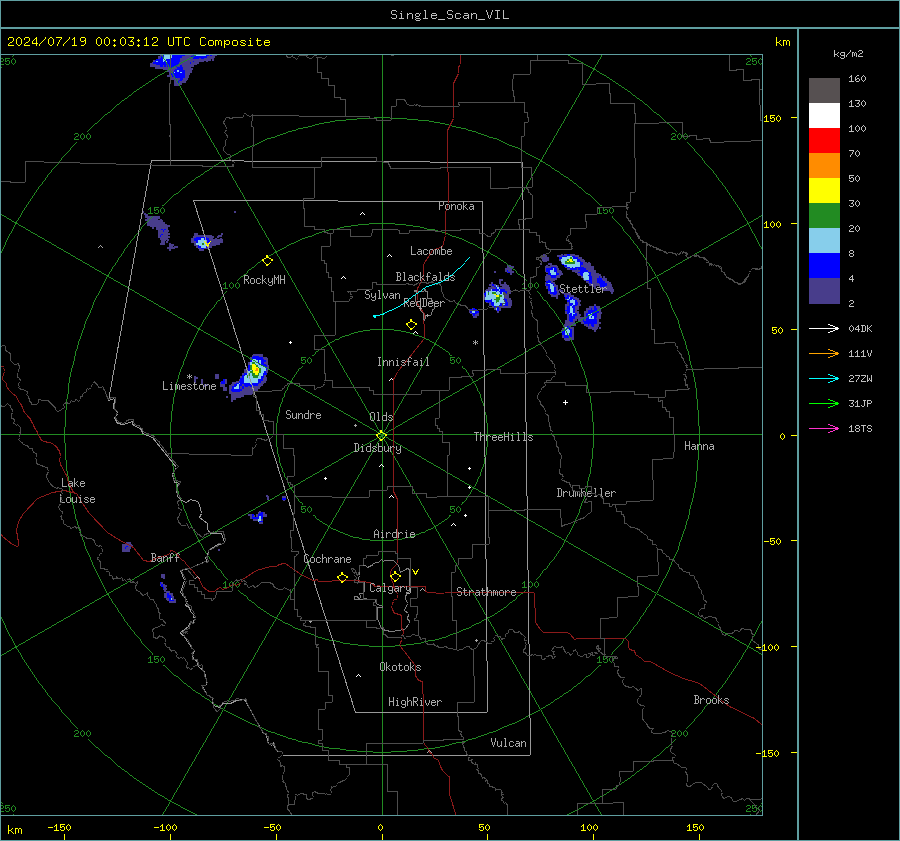Screen dimensions: 900x841
Task: Click the Calgary city label
Action: [x=390, y=588]
